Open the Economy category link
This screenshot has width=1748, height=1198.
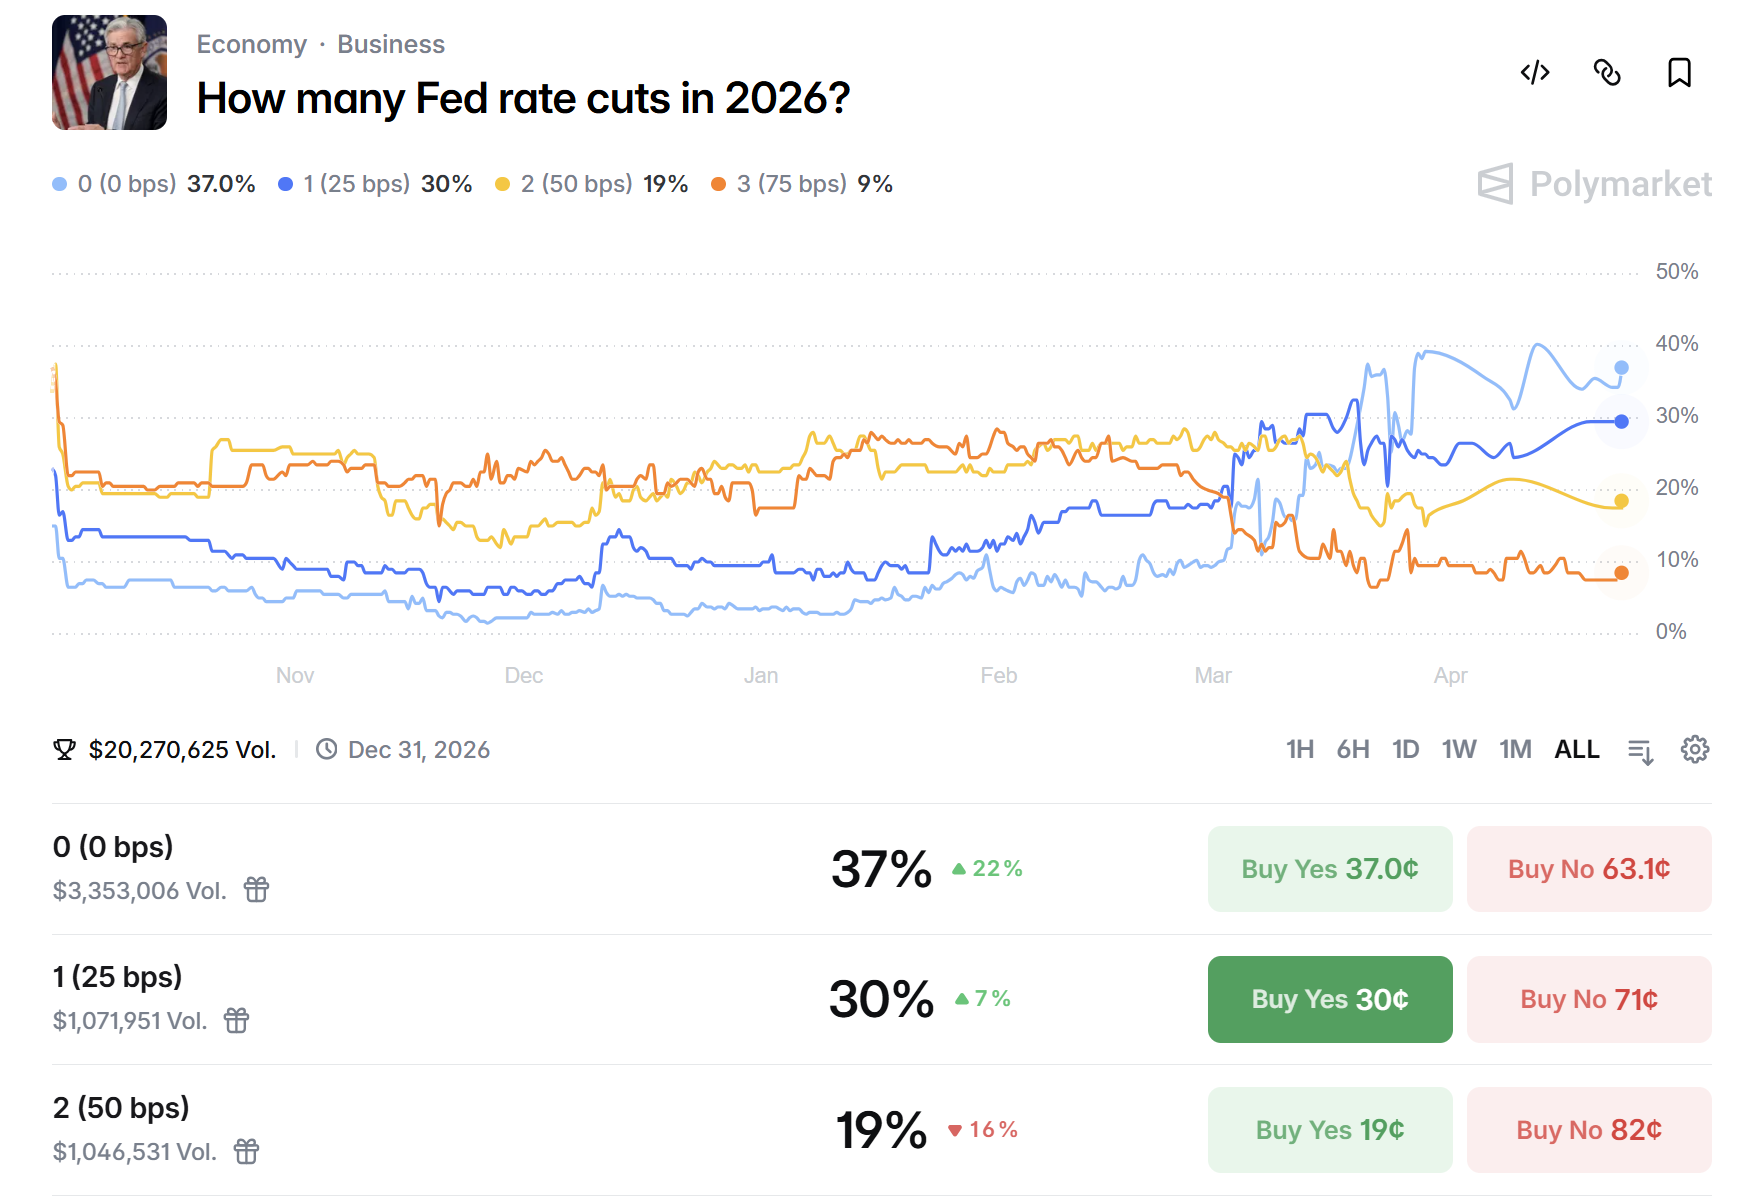coord(252,45)
